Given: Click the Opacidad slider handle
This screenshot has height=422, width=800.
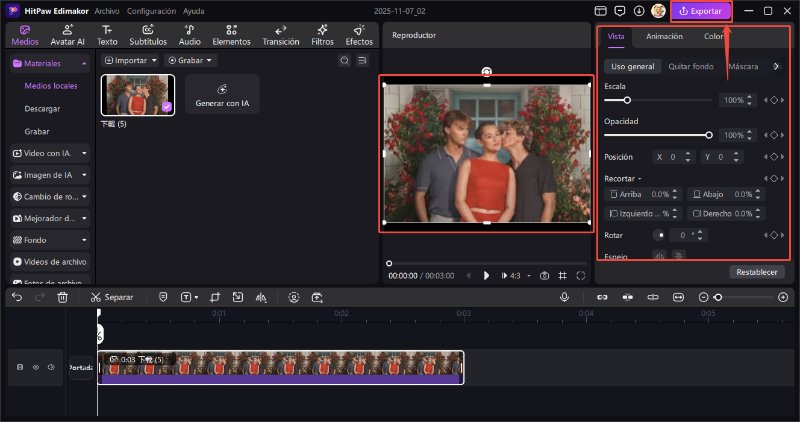Looking at the screenshot, I should pyautogui.click(x=709, y=134).
